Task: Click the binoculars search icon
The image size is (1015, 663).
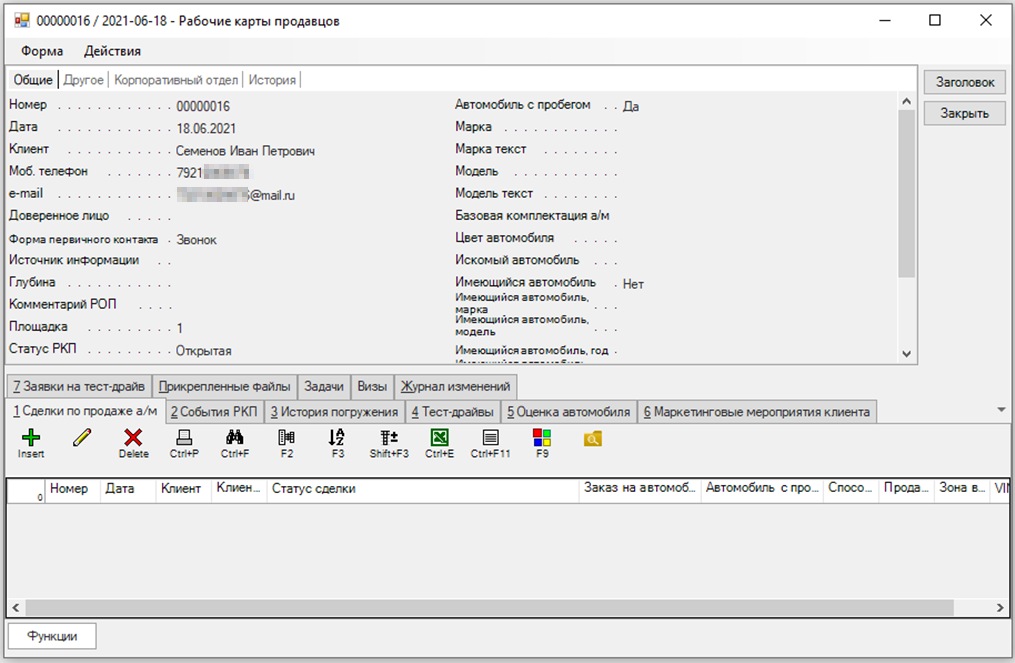Action: (235, 437)
